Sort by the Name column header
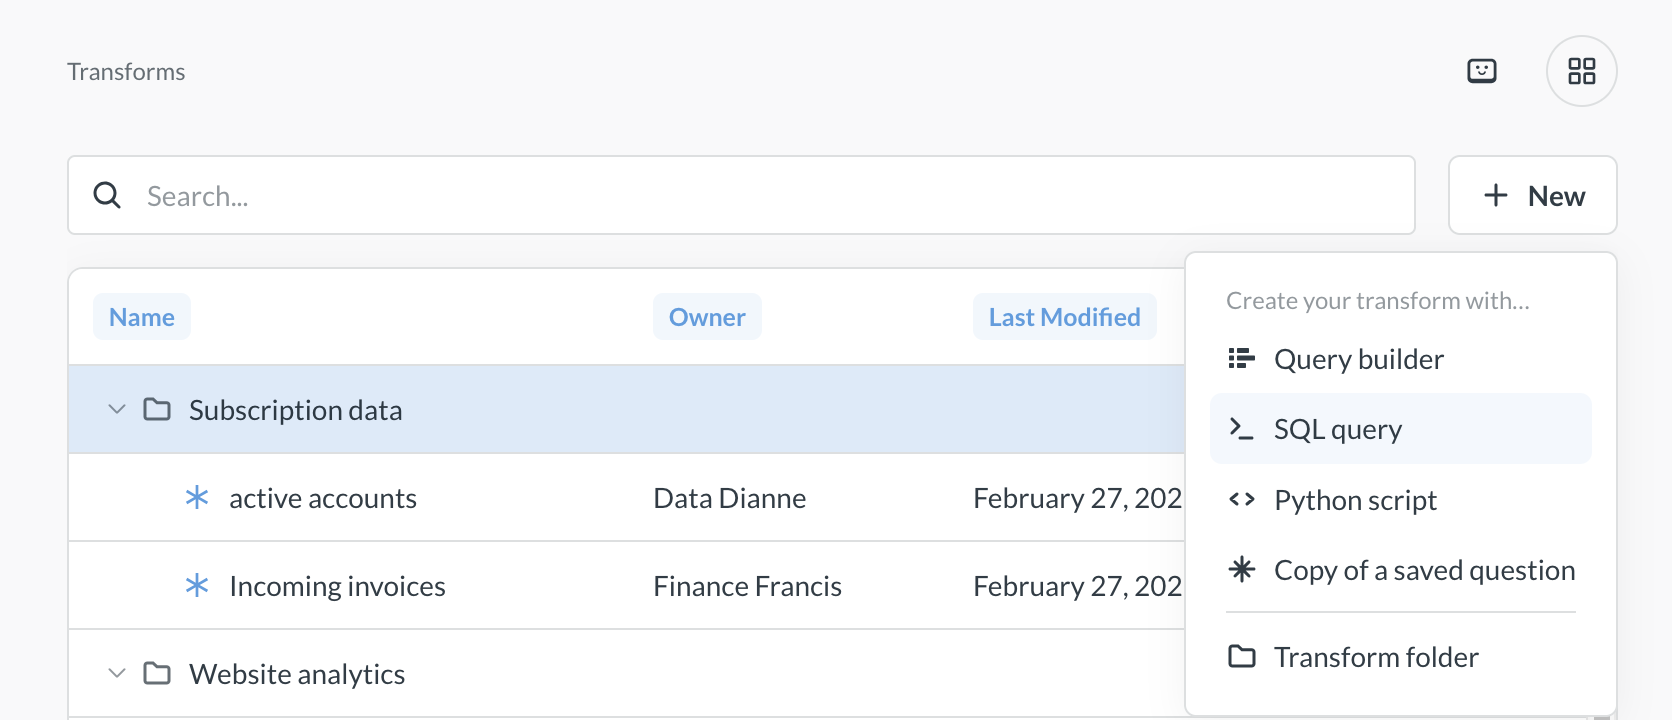 pos(142,317)
